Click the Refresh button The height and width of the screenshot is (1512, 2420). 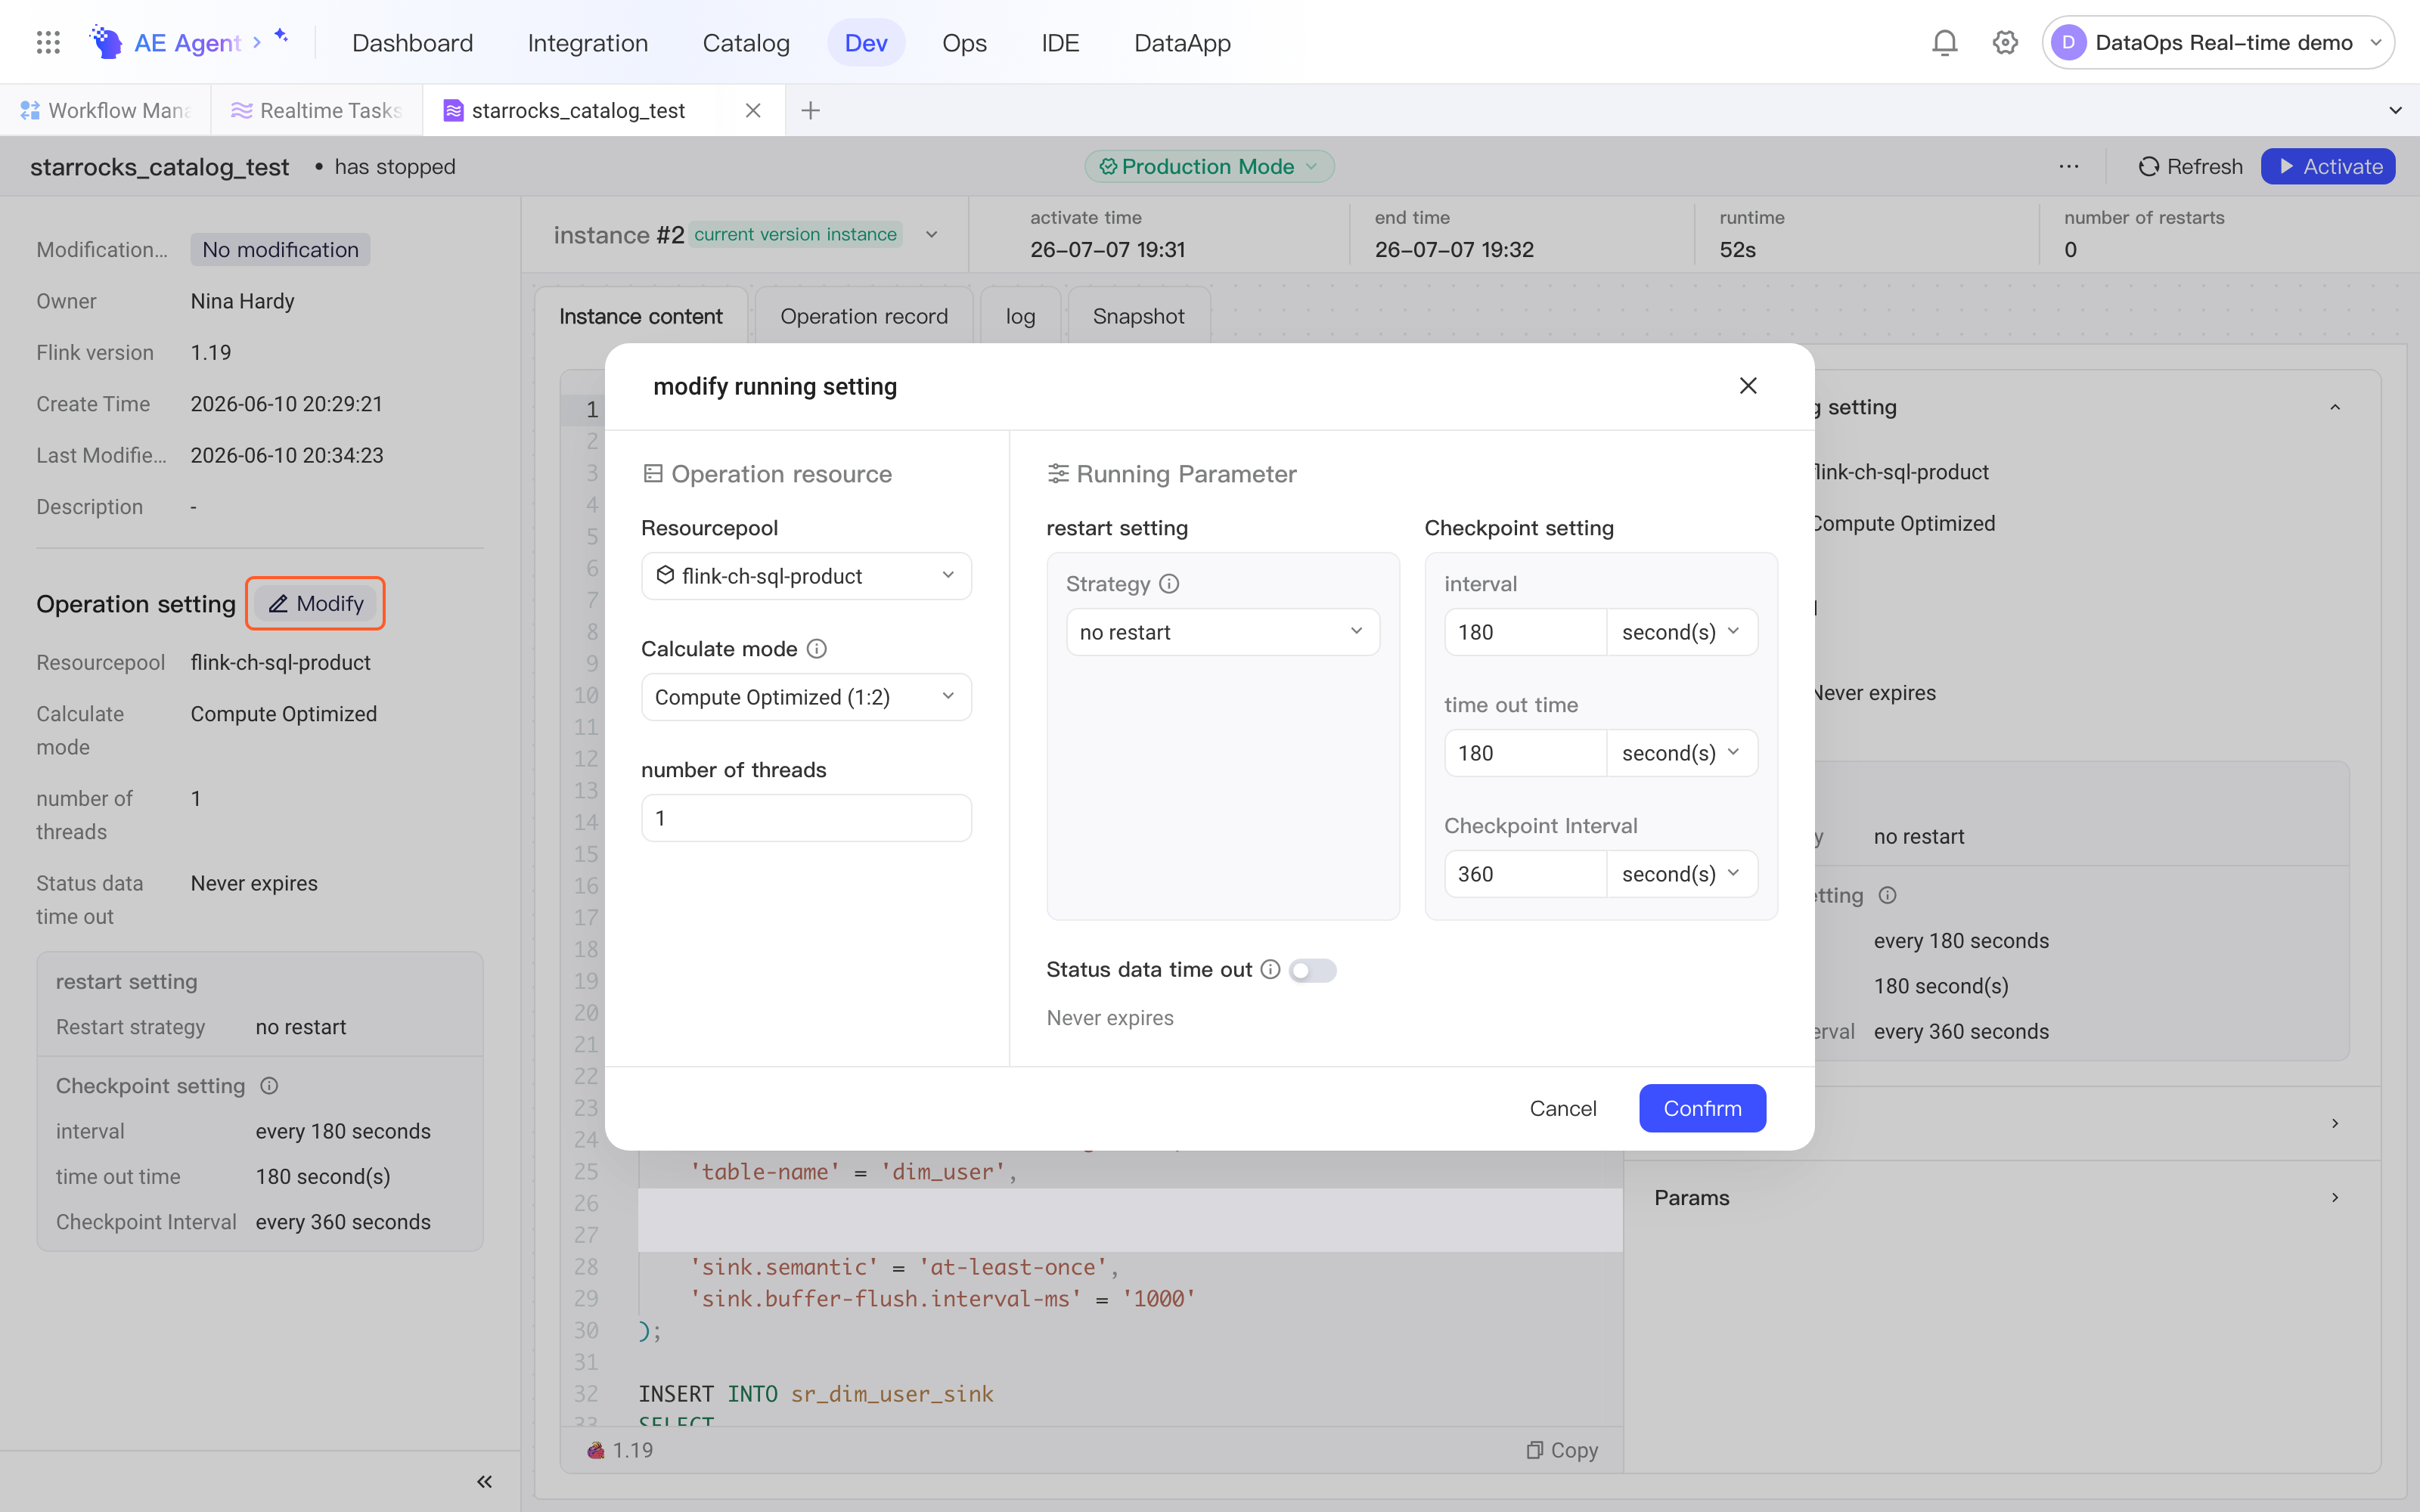click(x=2190, y=166)
